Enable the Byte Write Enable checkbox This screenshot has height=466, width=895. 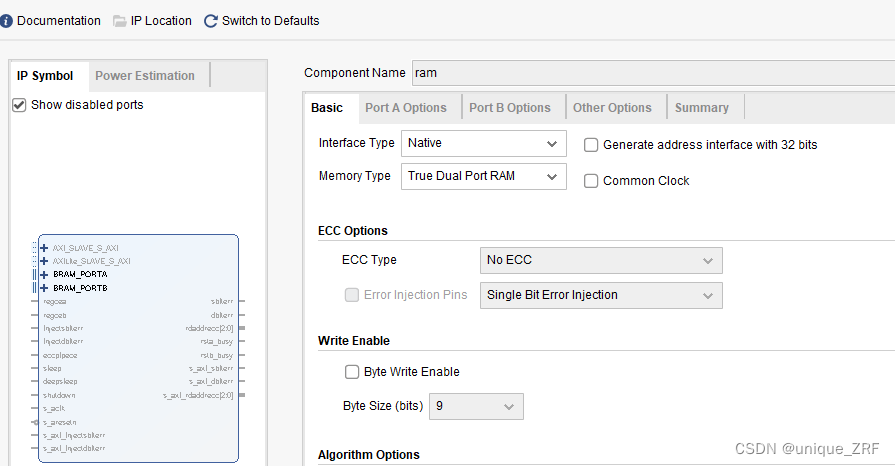tap(352, 372)
